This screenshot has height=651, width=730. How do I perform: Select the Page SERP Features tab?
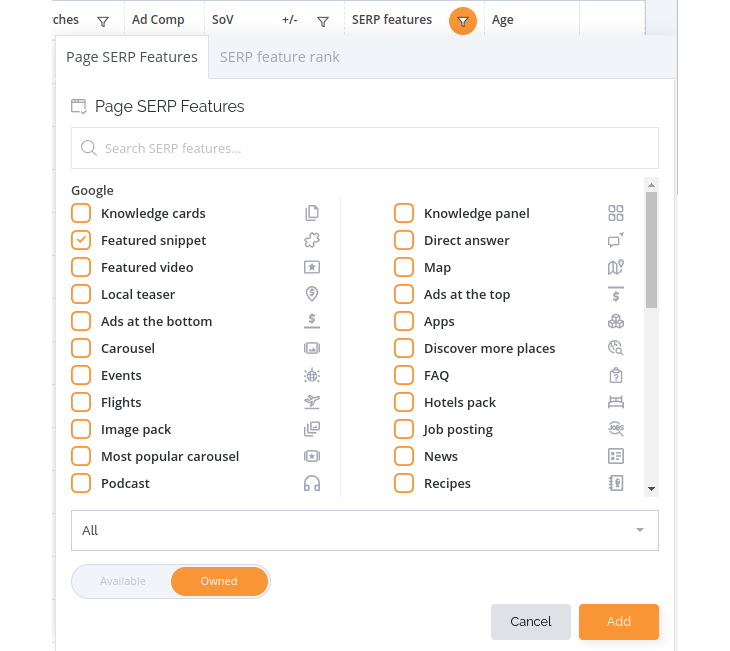132,57
